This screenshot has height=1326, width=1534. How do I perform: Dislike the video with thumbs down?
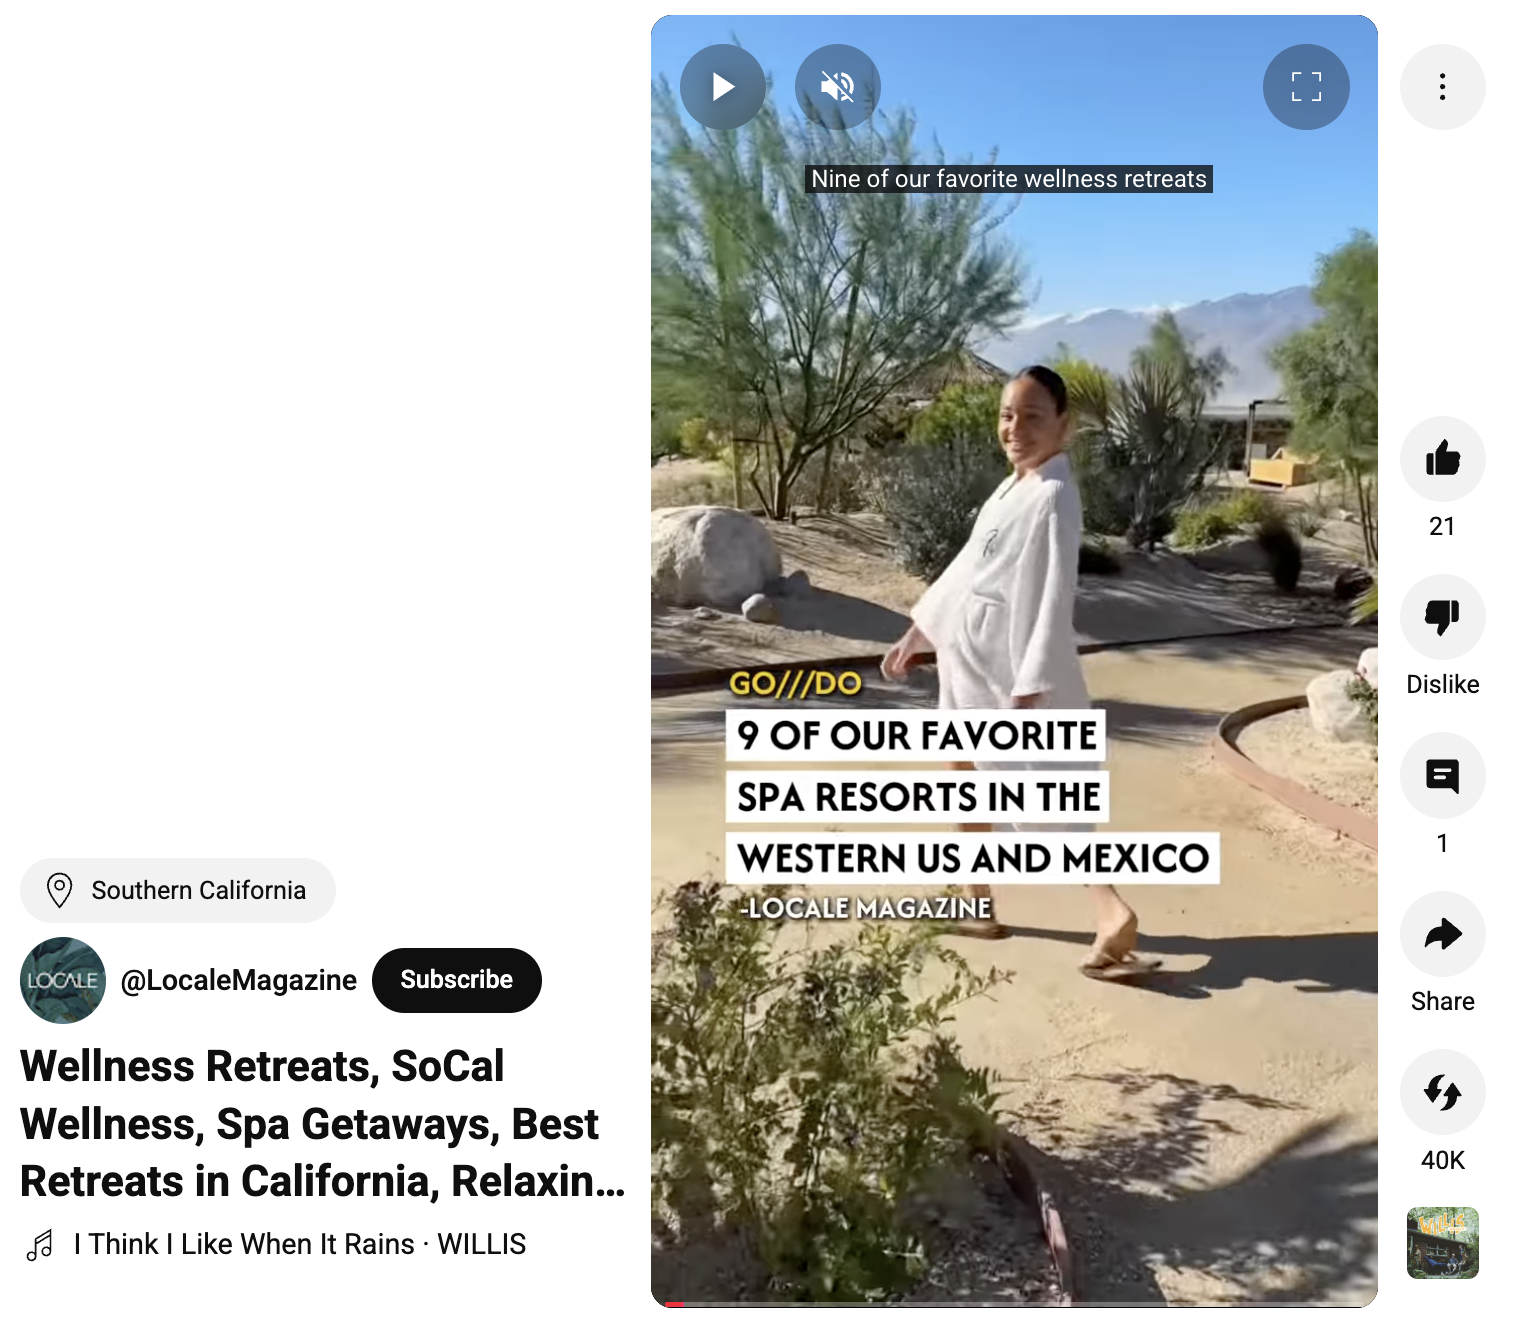click(1442, 617)
